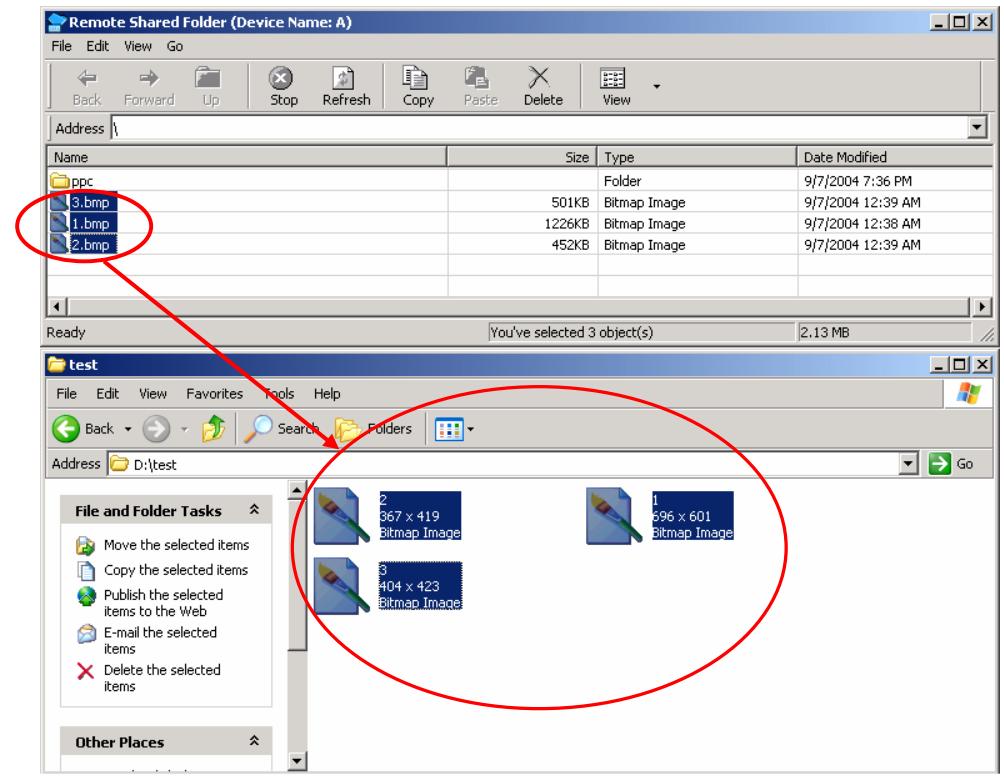1004x776 pixels.
Task: Click the View icon in Remote Shared Folder
Action: coord(615,87)
